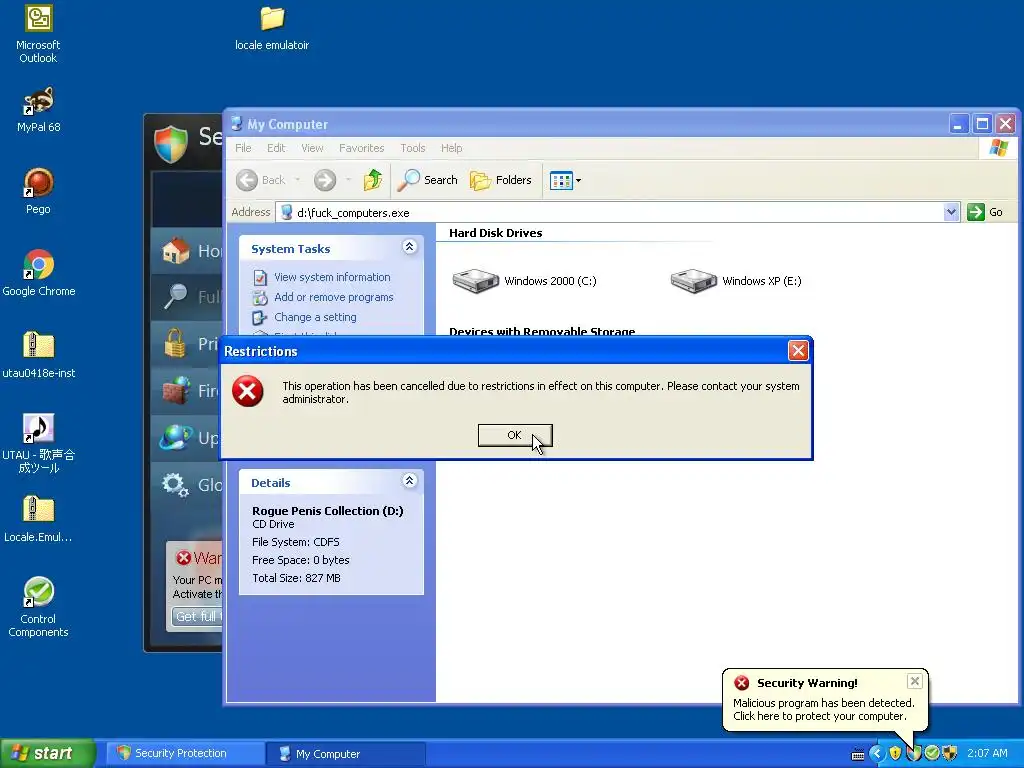Click View system information link
Screen dimensions: 1024x768
pos(332,277)
